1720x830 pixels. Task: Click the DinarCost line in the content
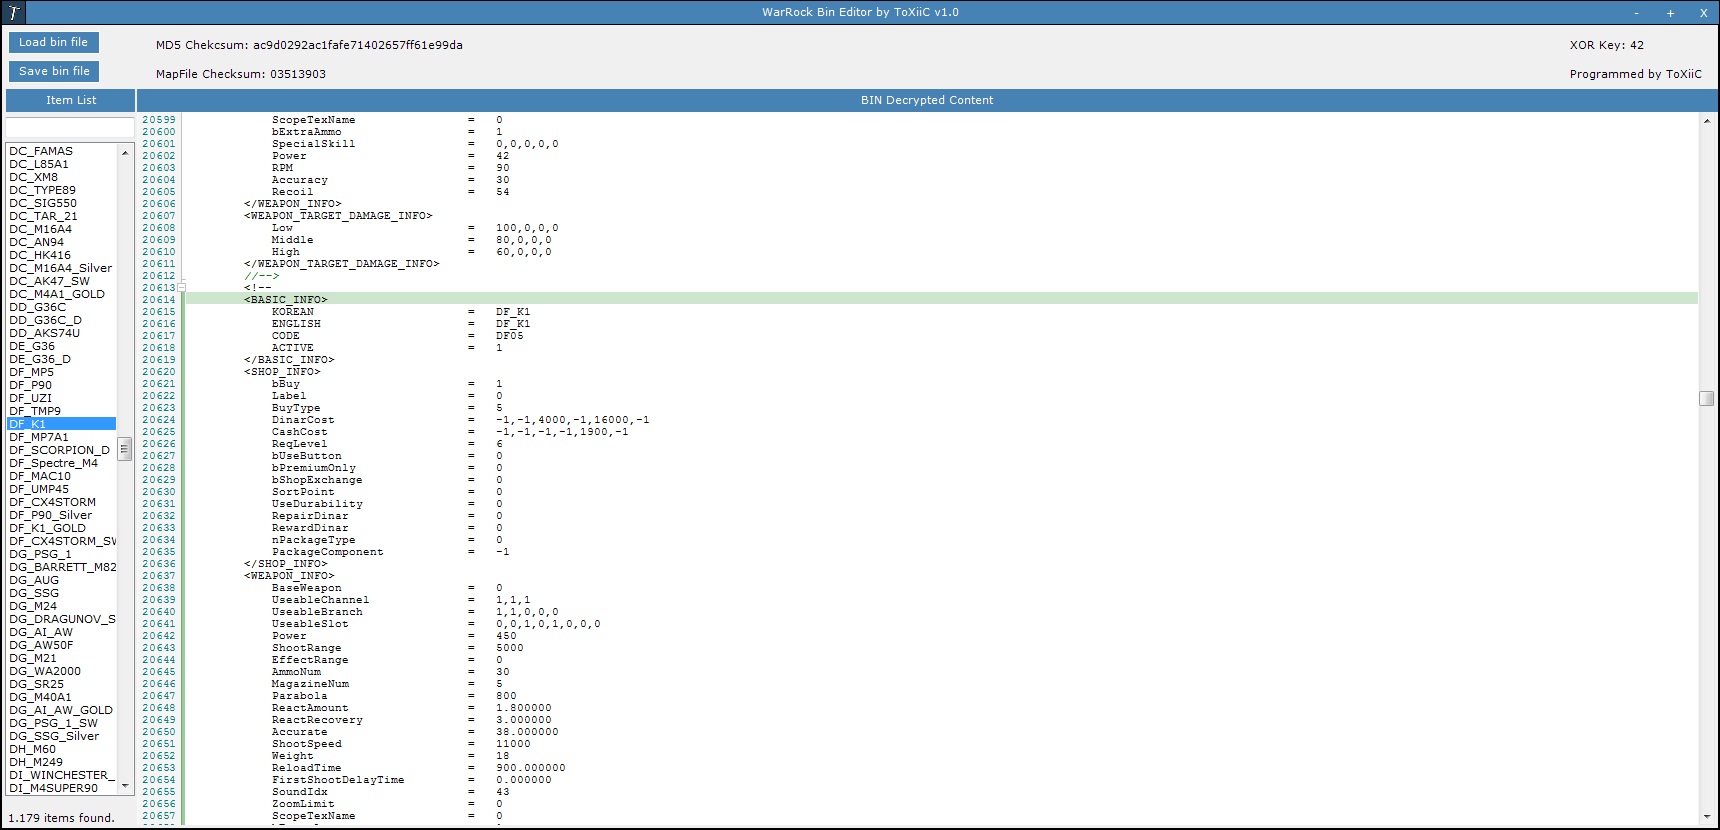pyautogui.click(x=461, y=420)
